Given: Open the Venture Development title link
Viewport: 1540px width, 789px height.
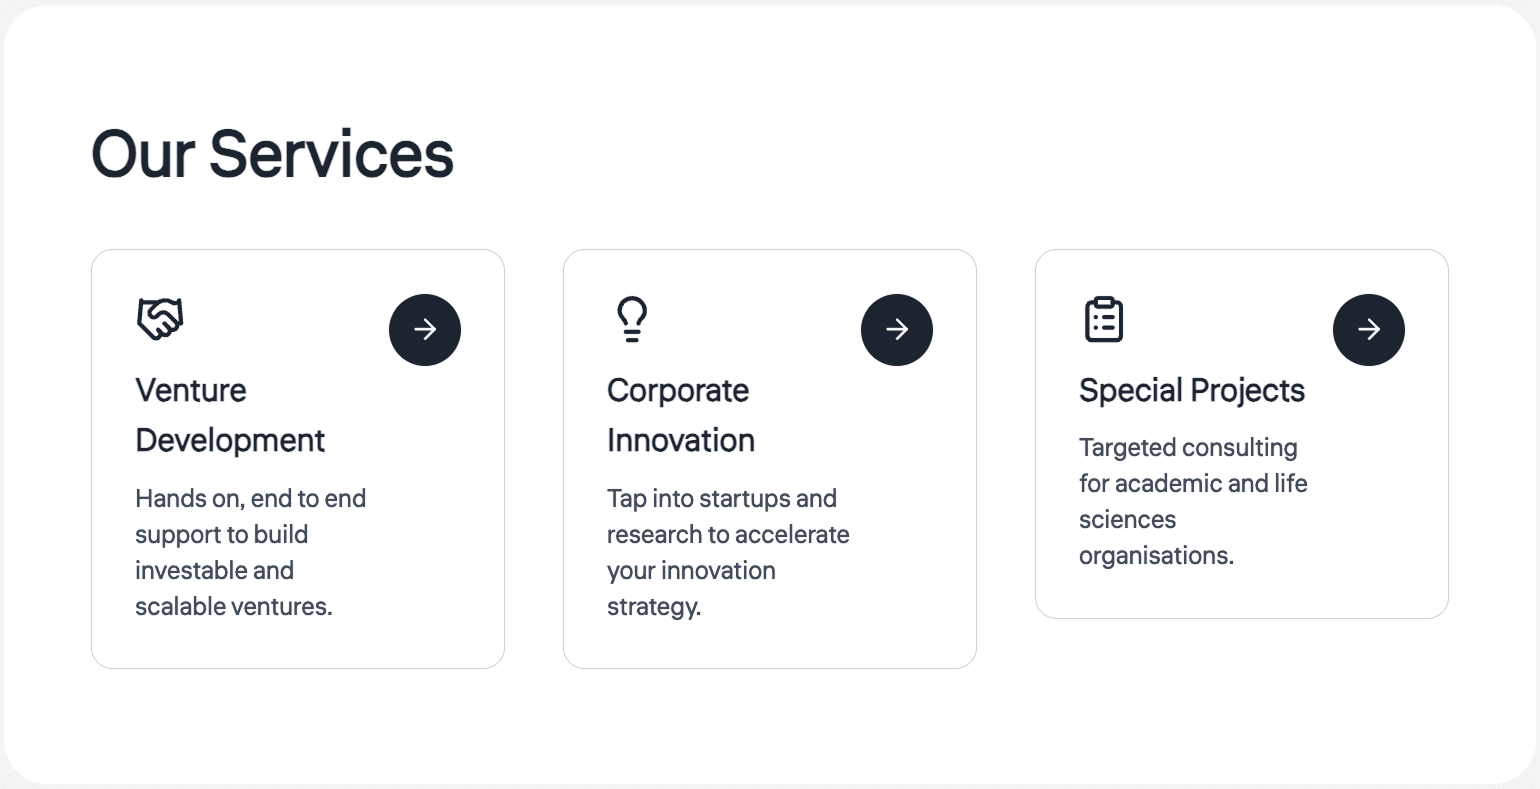Looking at the screenshot, I should coord(230,415).
